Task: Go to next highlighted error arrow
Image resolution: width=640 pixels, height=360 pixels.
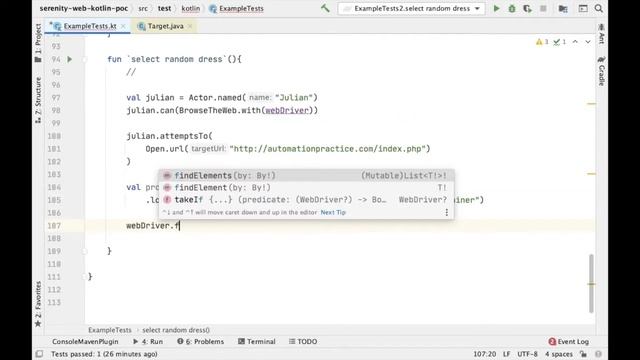Action: [588, 42]
